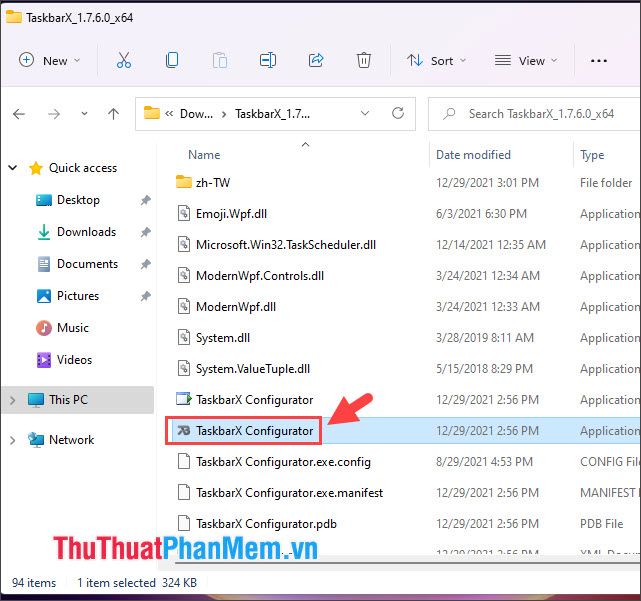The height and width of the screenshot is (601, 641).
Task: Select Documents in Quick access
Action: tap(87, 264)
